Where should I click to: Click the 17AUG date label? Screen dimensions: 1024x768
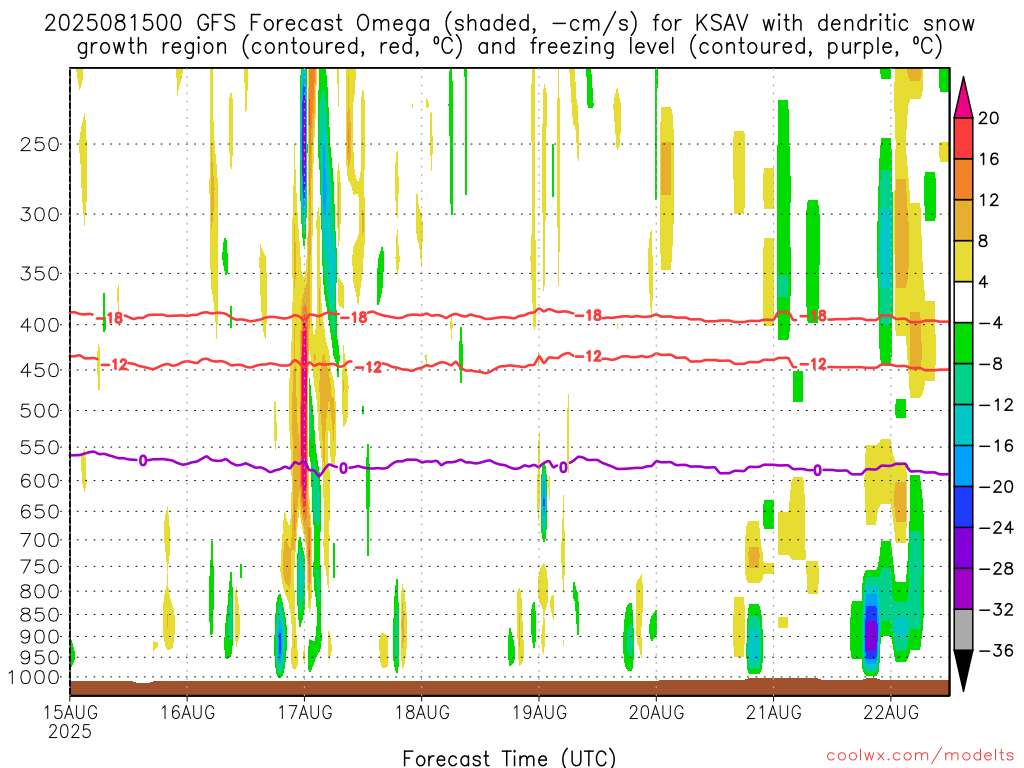[305, 712]
